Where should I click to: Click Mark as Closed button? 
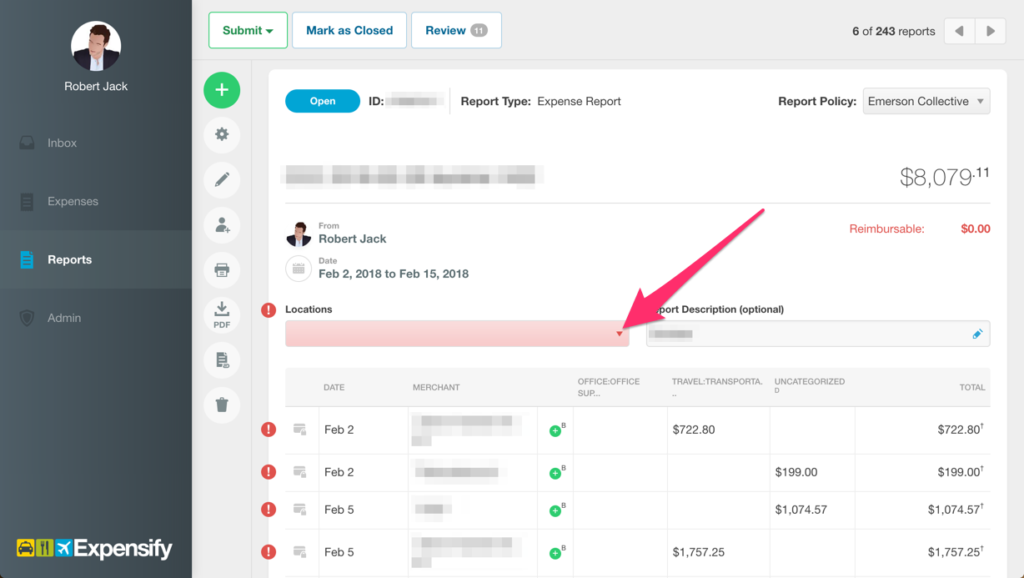coord(349,30)
